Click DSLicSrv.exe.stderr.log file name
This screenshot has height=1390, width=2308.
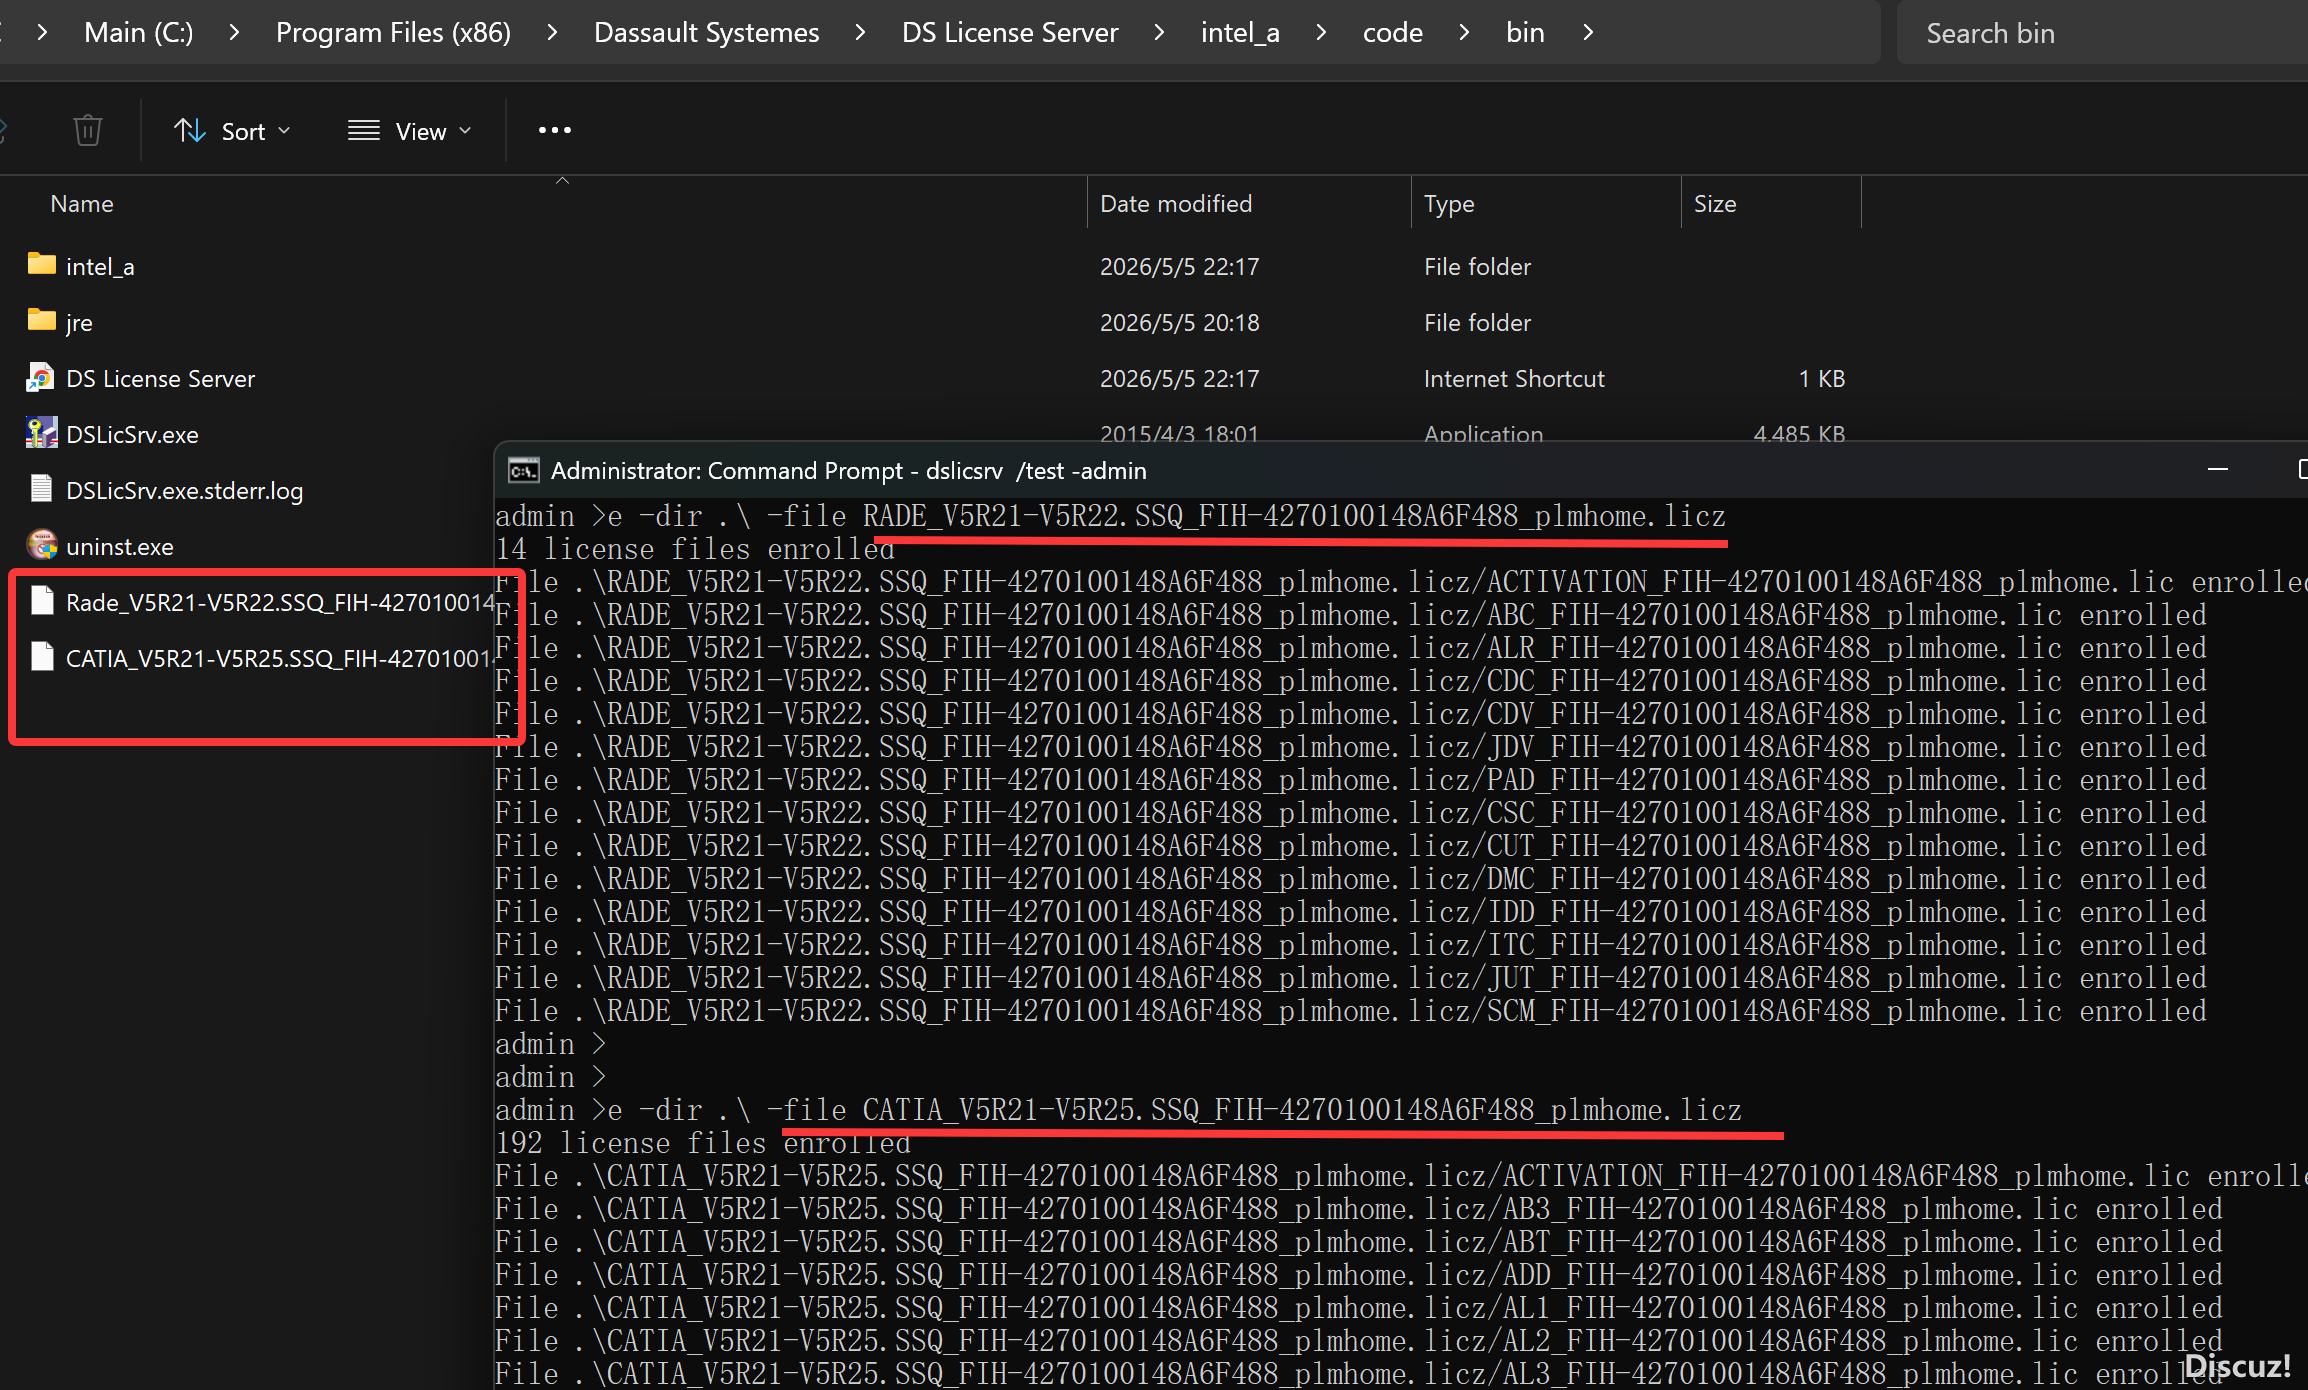point(184,491)
